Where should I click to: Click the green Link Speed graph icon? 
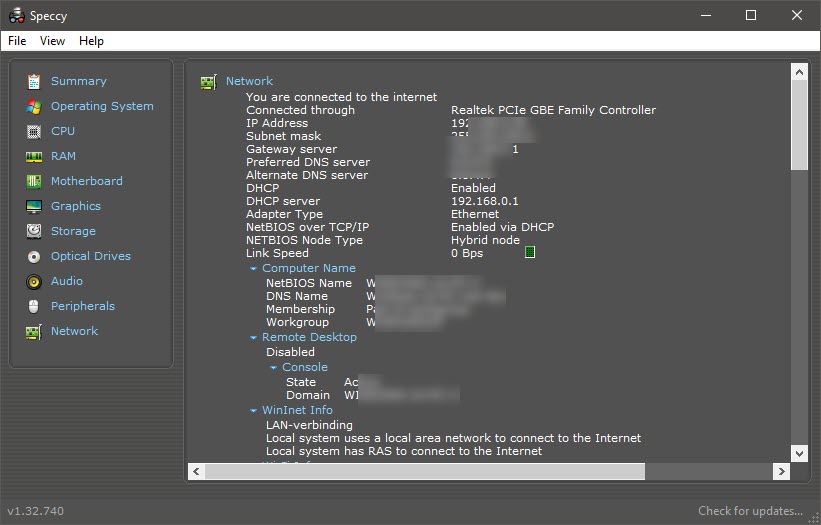[530, 252]
